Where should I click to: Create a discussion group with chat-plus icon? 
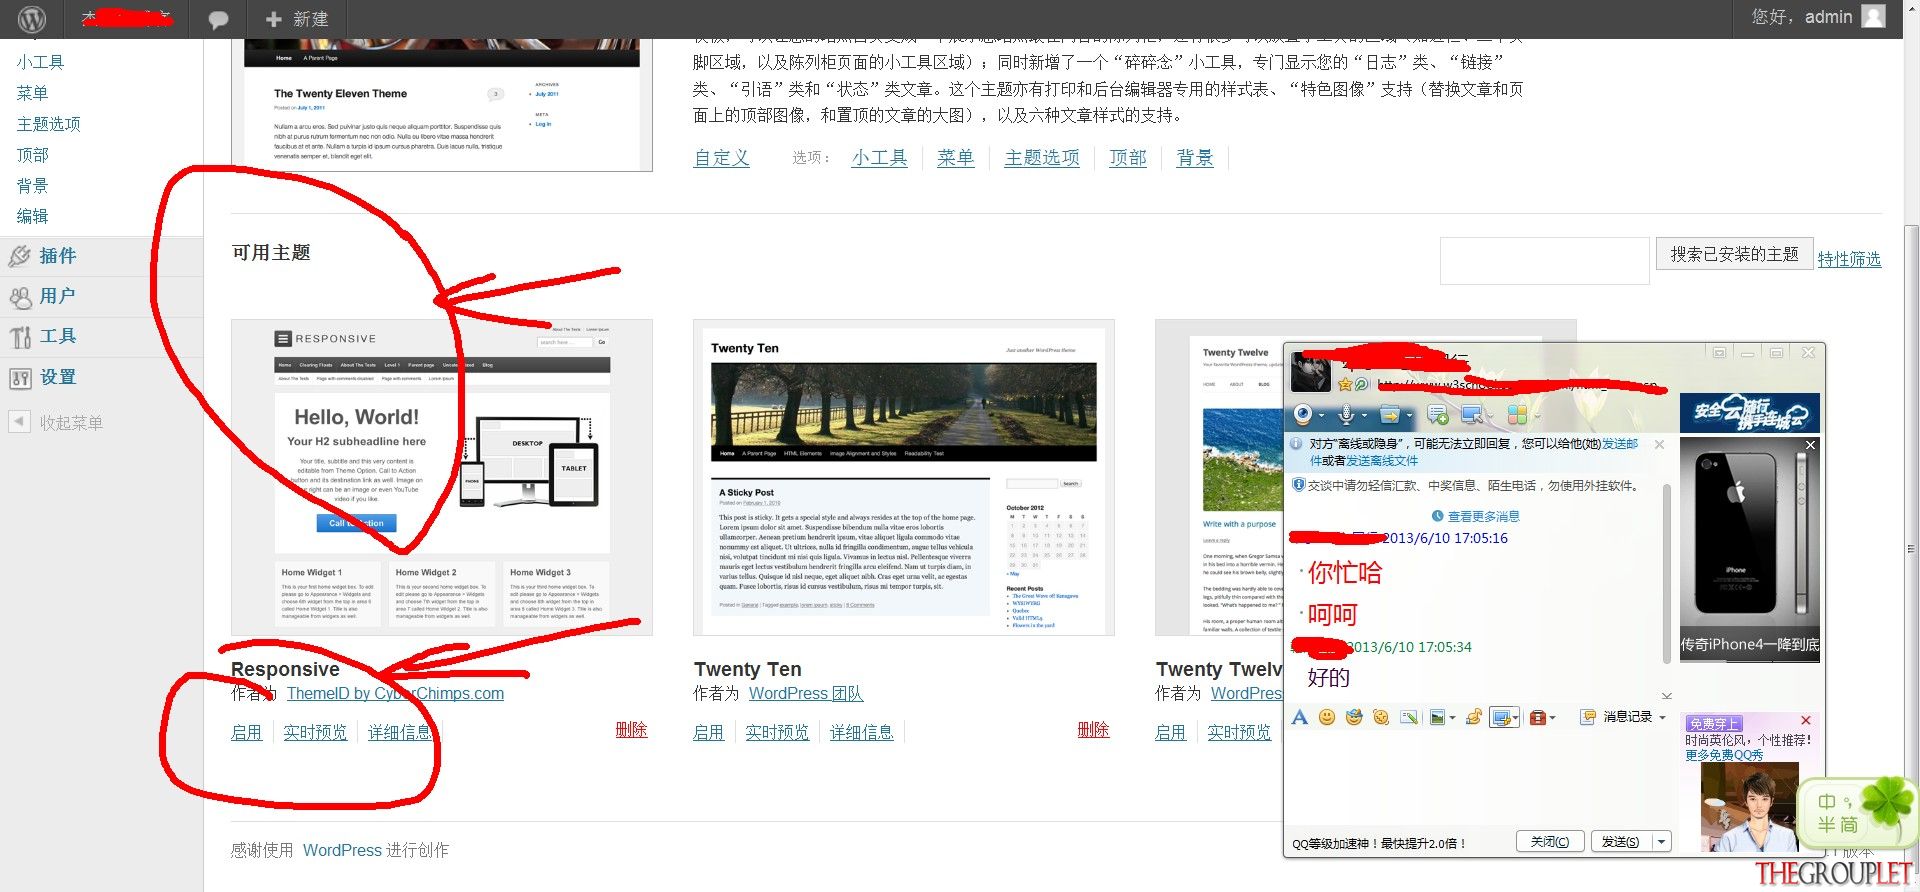tap(1438, 414)
